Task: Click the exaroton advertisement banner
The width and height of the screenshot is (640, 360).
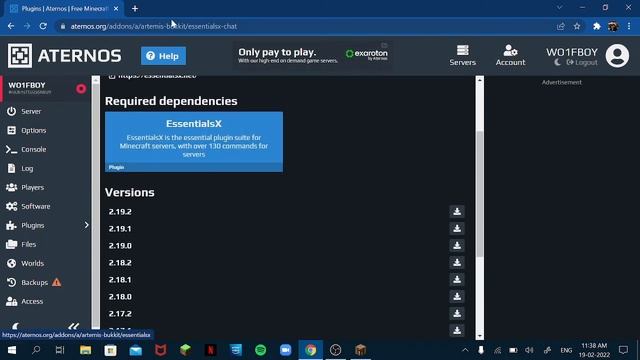Action: click(x=313, y=55)
